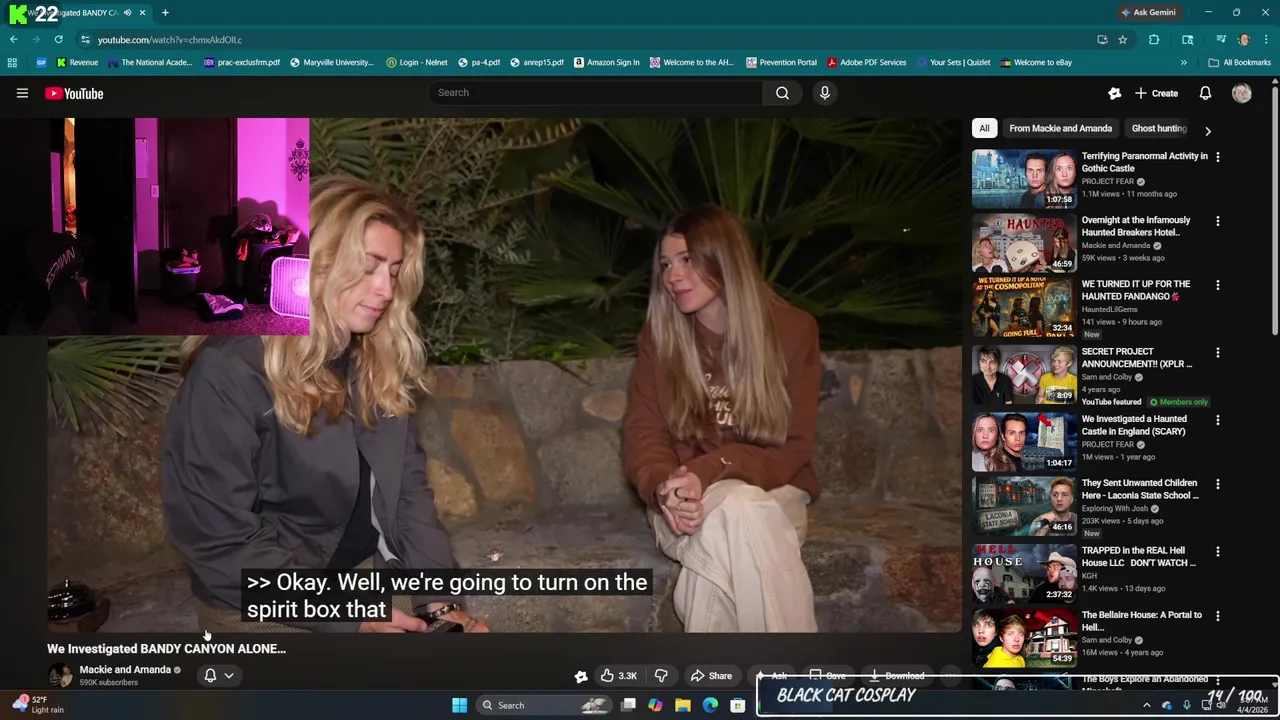The height and width of the screenshot is (720, 1280).
Task: Open Windows Start menu
Action: coord(459,705)
